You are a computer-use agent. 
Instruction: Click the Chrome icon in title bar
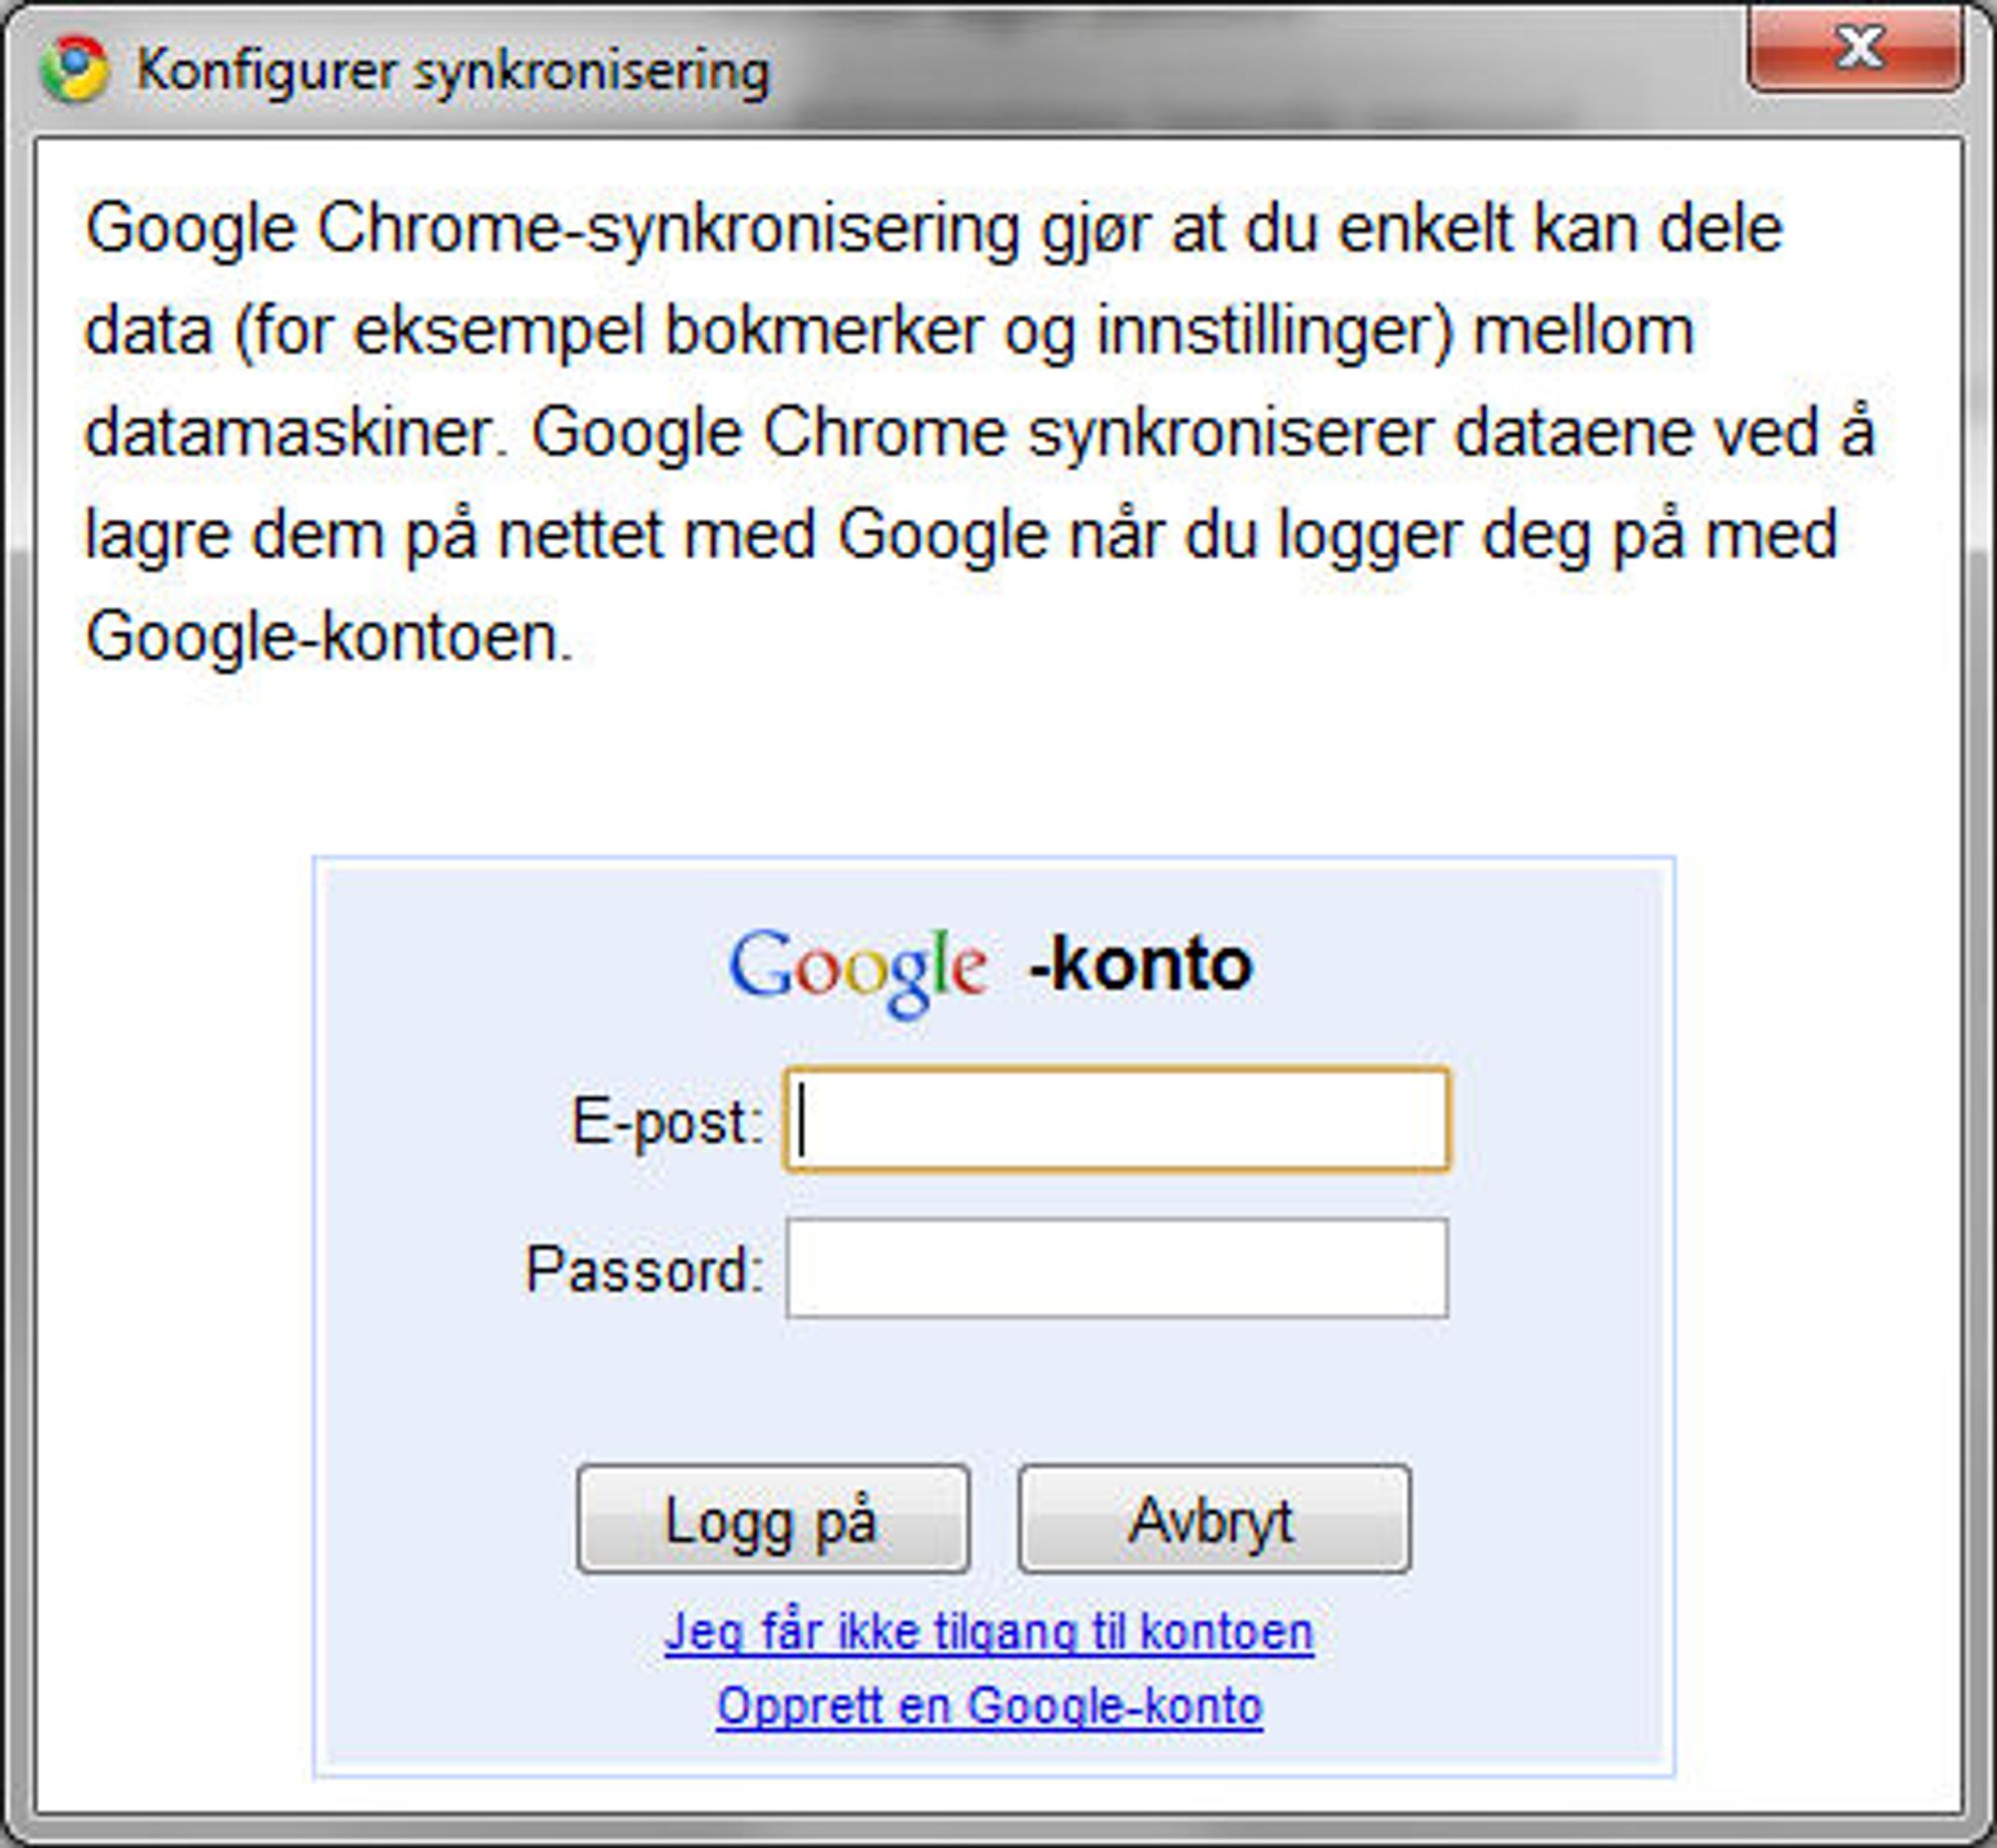point(74,69)
